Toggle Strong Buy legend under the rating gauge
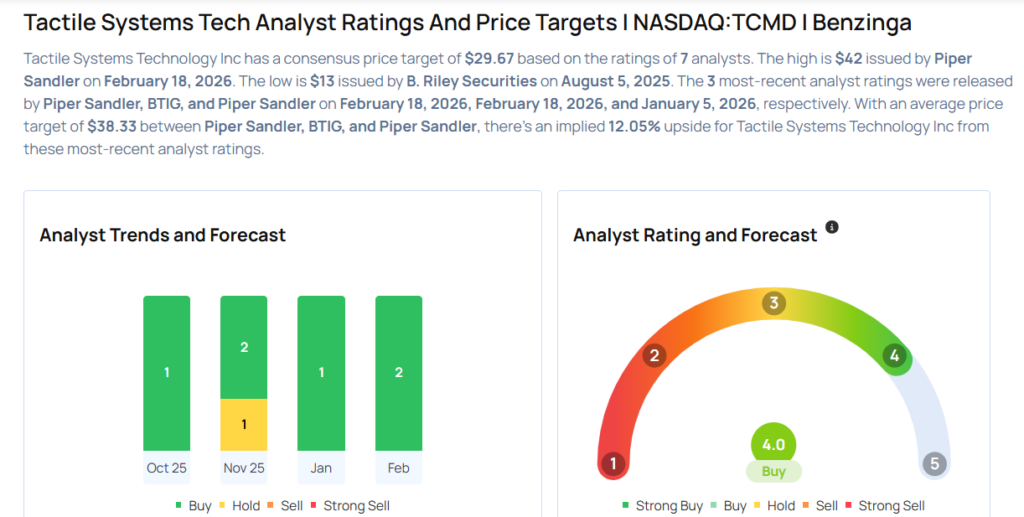 662,506
